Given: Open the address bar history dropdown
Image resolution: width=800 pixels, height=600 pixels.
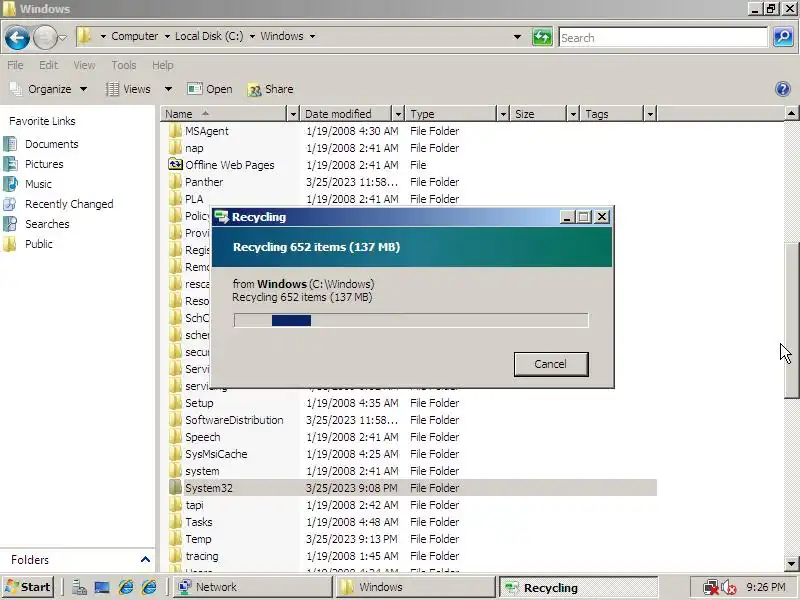Looking at the screenshot, I should [x=517, y=37].
